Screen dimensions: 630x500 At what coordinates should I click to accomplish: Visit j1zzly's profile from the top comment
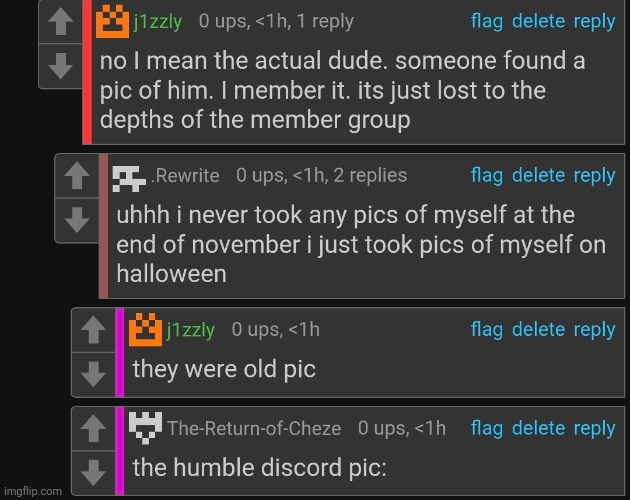pyautogui.click(x=158, y=22)
